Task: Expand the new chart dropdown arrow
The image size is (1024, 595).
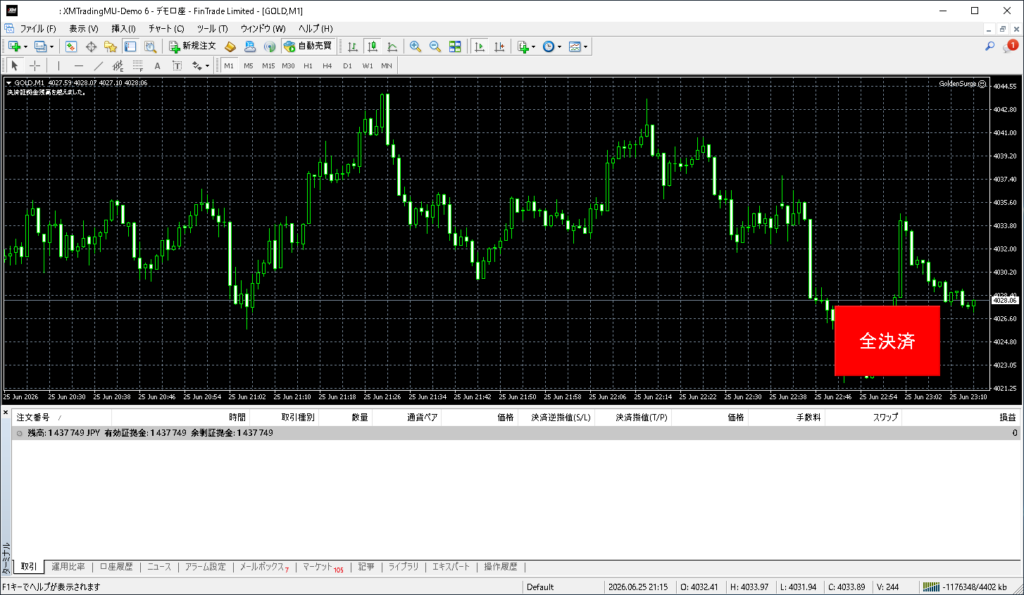Action: tap(25, 47)
